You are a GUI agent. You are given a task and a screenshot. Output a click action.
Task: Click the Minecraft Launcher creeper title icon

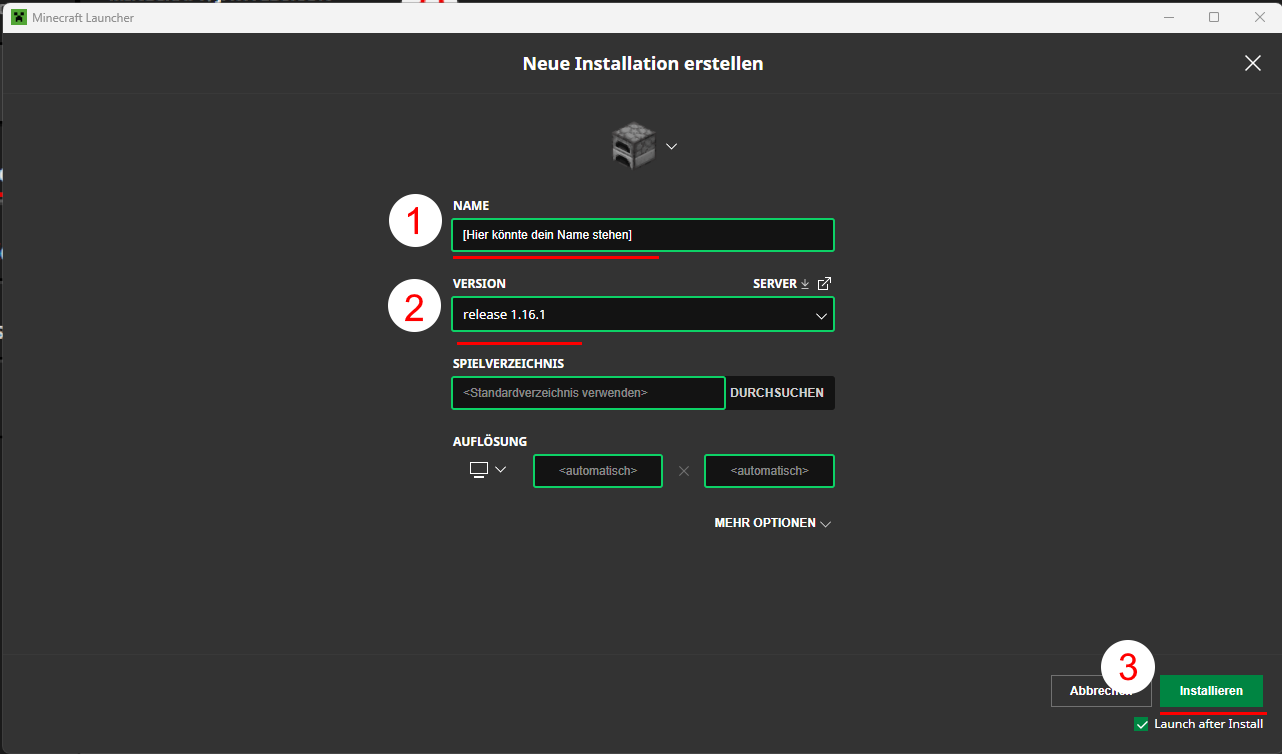[x=18, y=17]
